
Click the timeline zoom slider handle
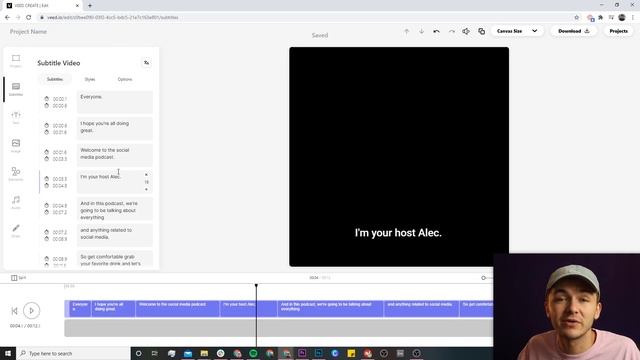coord(483,278)
